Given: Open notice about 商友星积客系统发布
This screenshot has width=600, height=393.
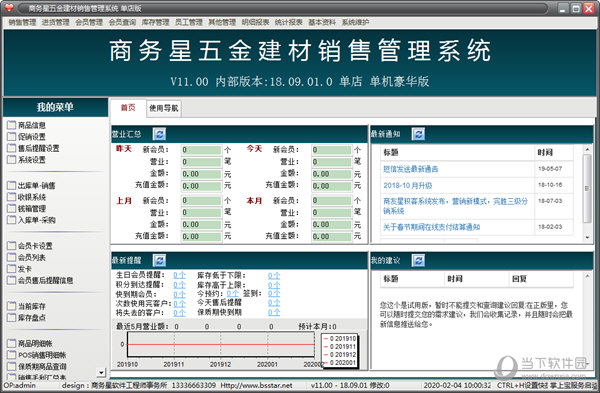Looking at the screenshot, I should 455,206.
